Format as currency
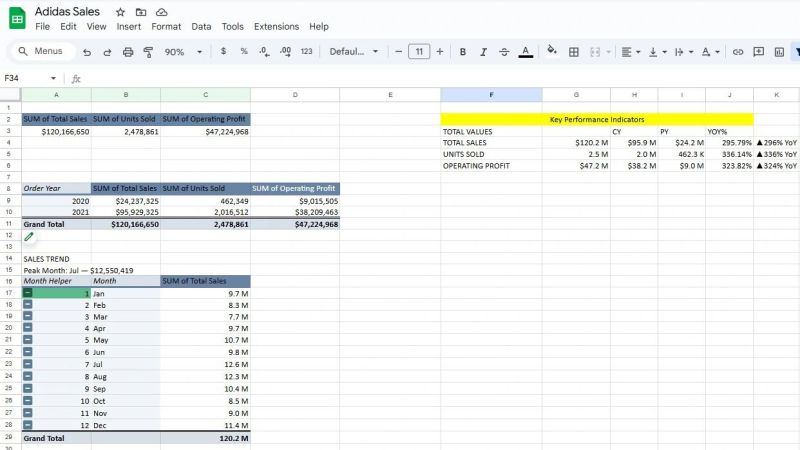800x450 pixels. click(223, 52)
